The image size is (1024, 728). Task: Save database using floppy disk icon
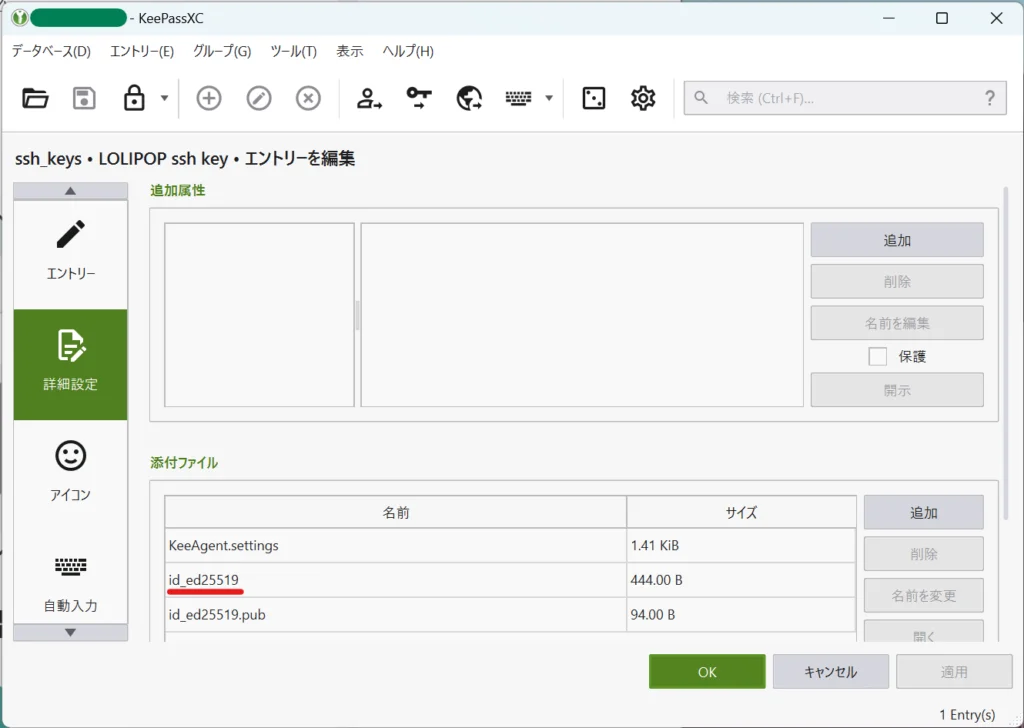84,99
